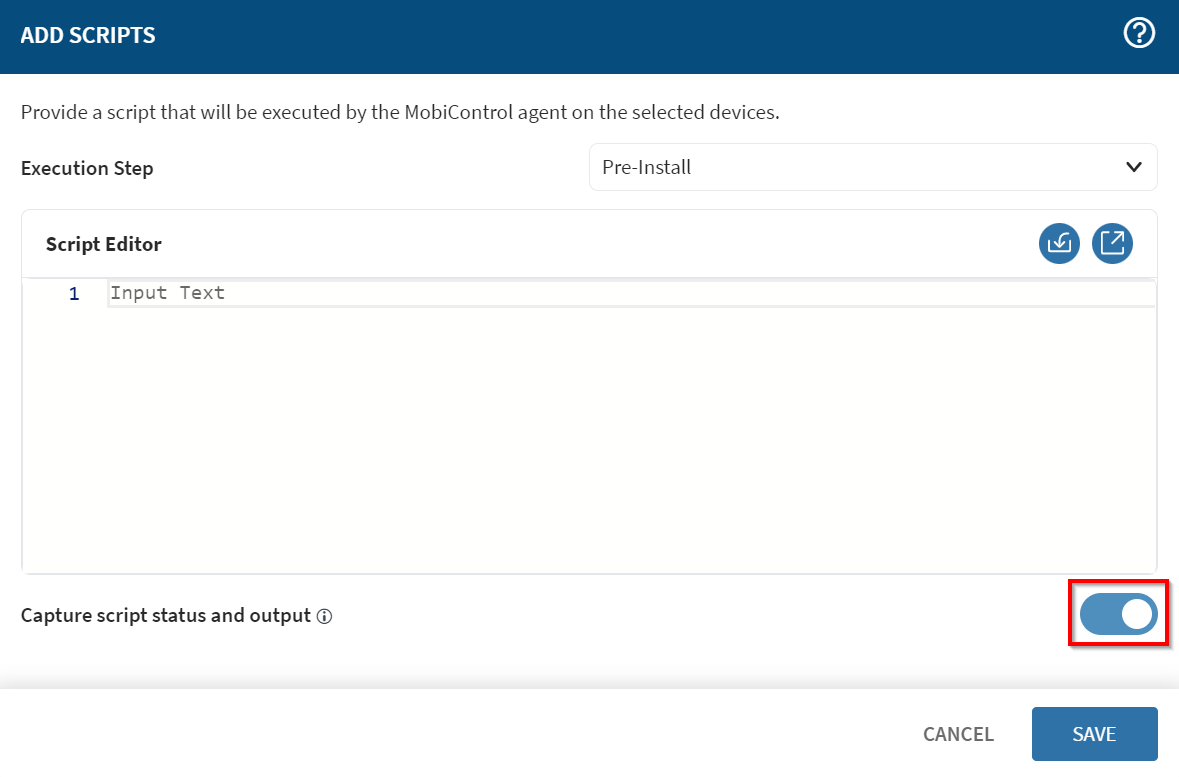Viewport: 1179px width, 777px height.
Task: Select line number 1 in the gutter
Action: point(74,294)
